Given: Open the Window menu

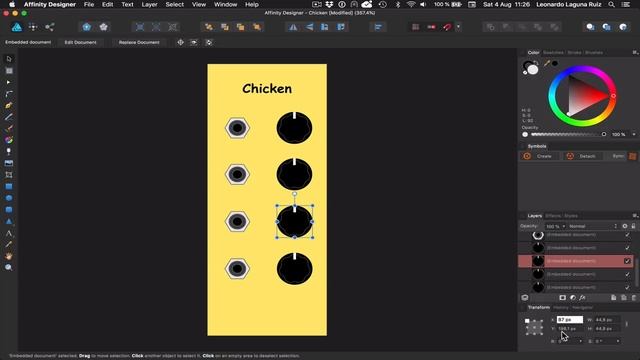Looking at the screenshot, I should pyautogui.click(x=225, y=4).
